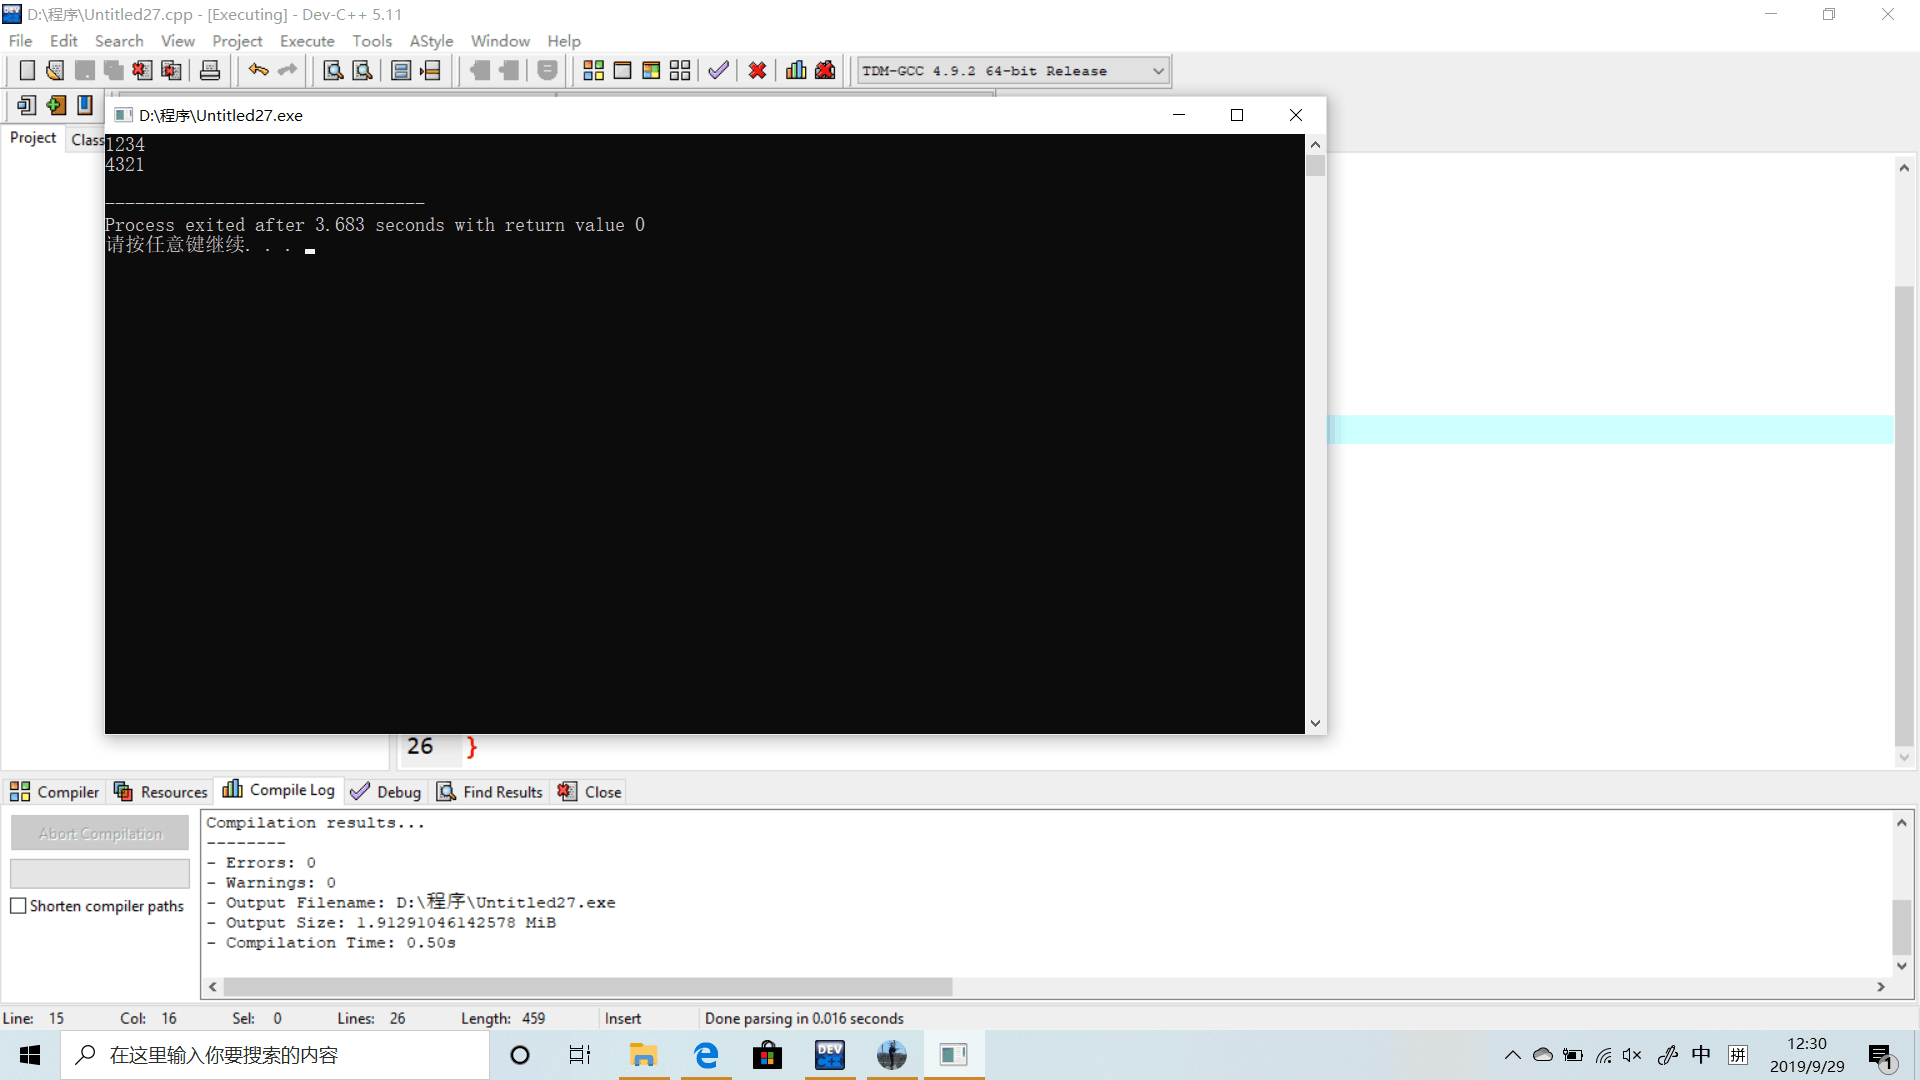Click the console exe taskbar icon
1920x1080 pixels.
click(954, 1055)
